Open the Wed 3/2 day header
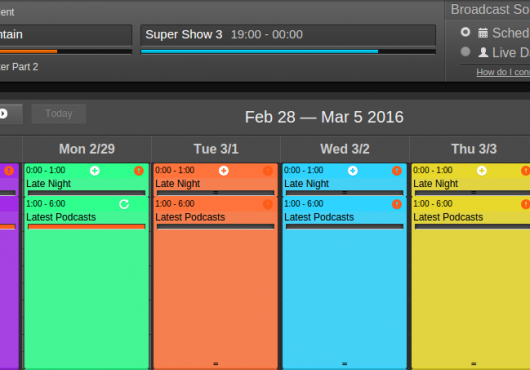 (345, 149)
